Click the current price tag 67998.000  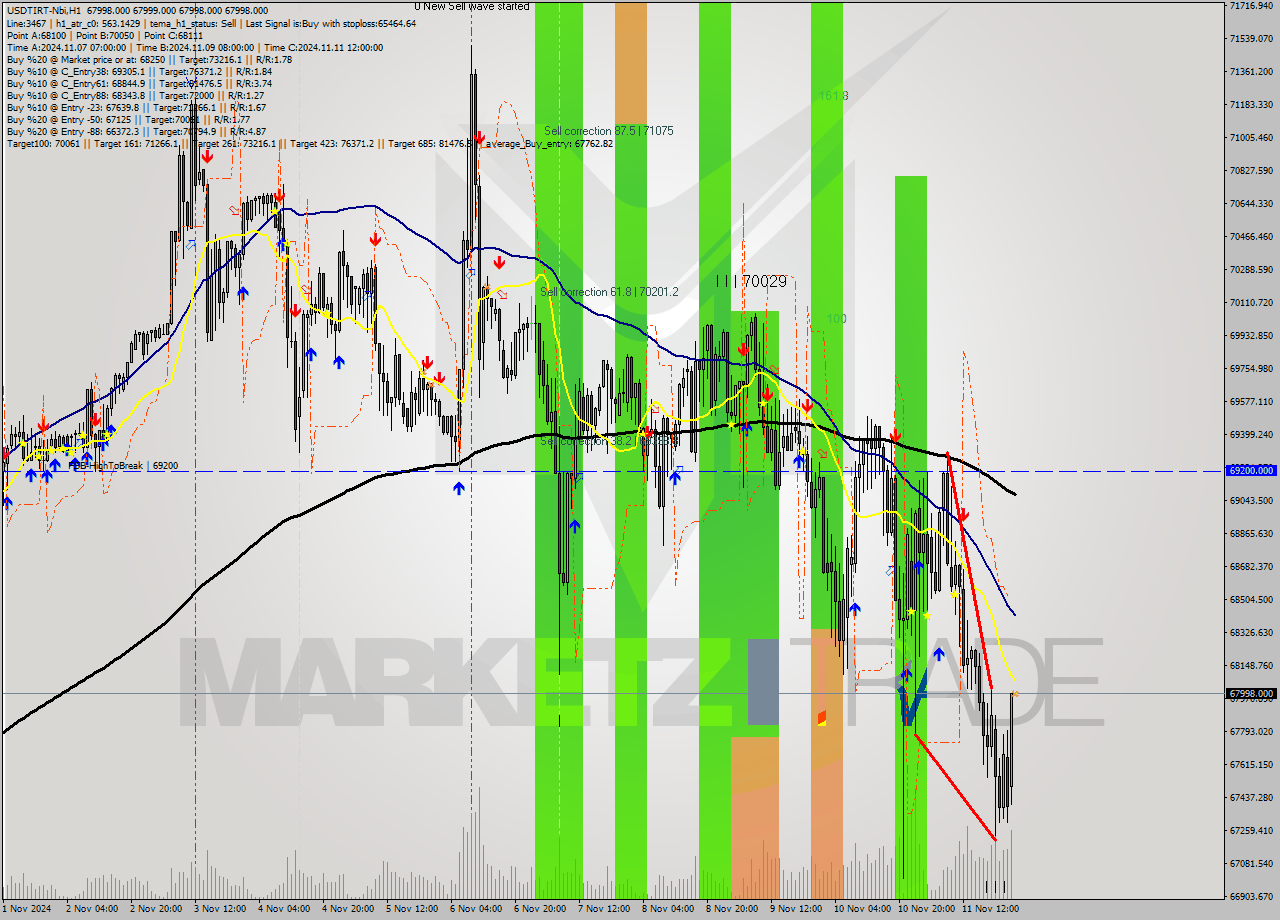pyautogui.click(x=1251, y=693)
